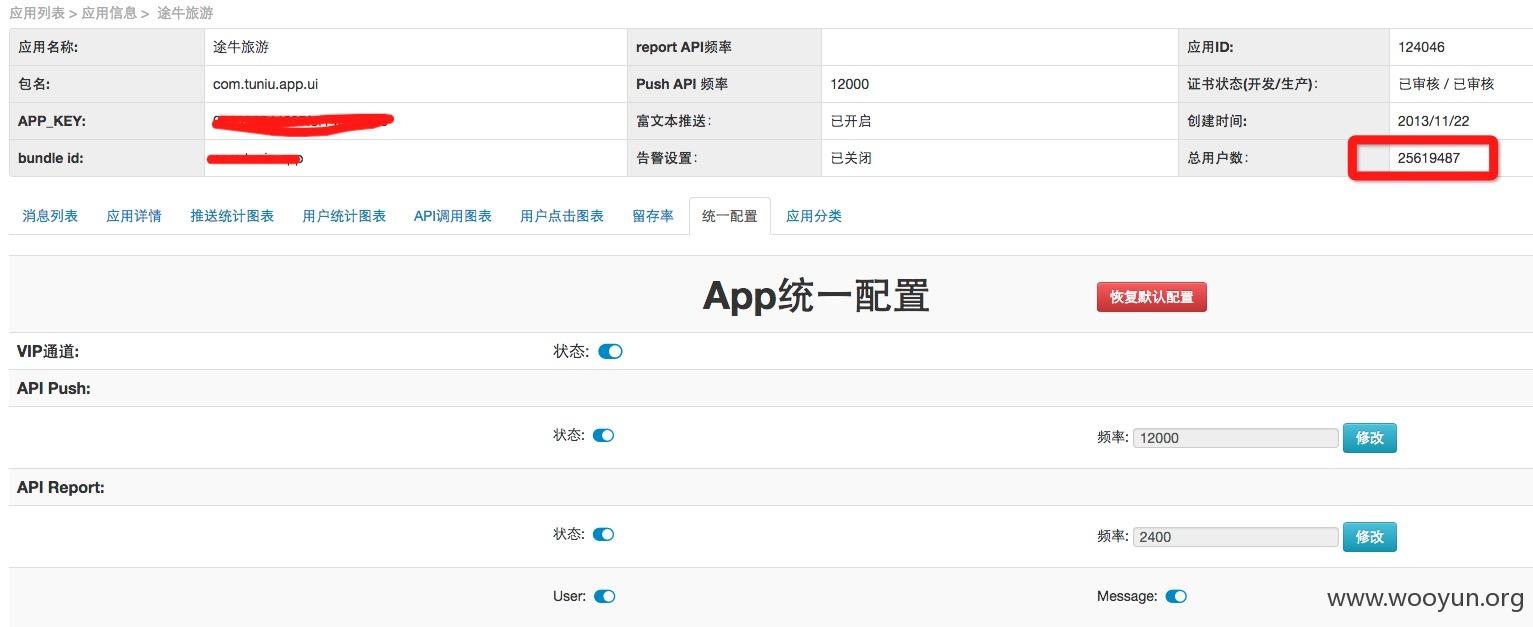
Task: Toggle the VIP通道 status switch
Action: click(610, 352)
